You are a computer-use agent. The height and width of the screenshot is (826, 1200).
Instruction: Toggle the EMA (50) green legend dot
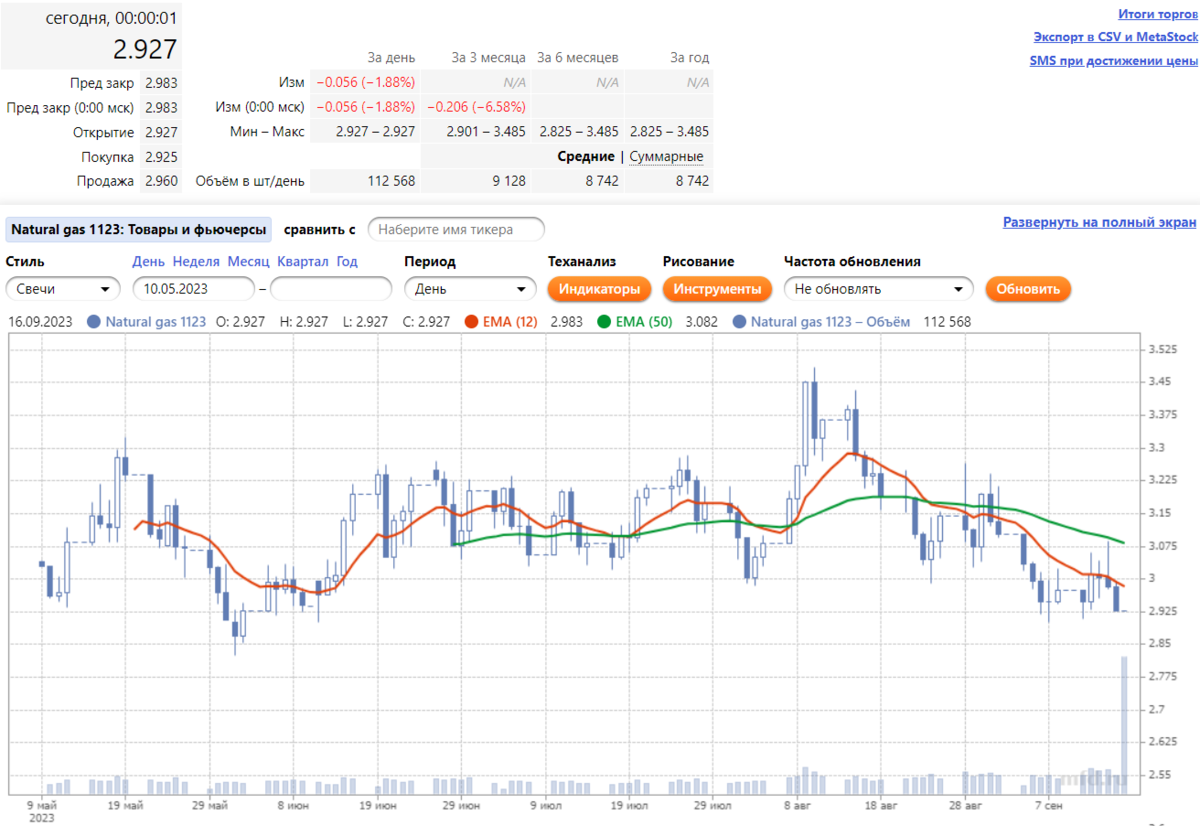pos(604,322)
